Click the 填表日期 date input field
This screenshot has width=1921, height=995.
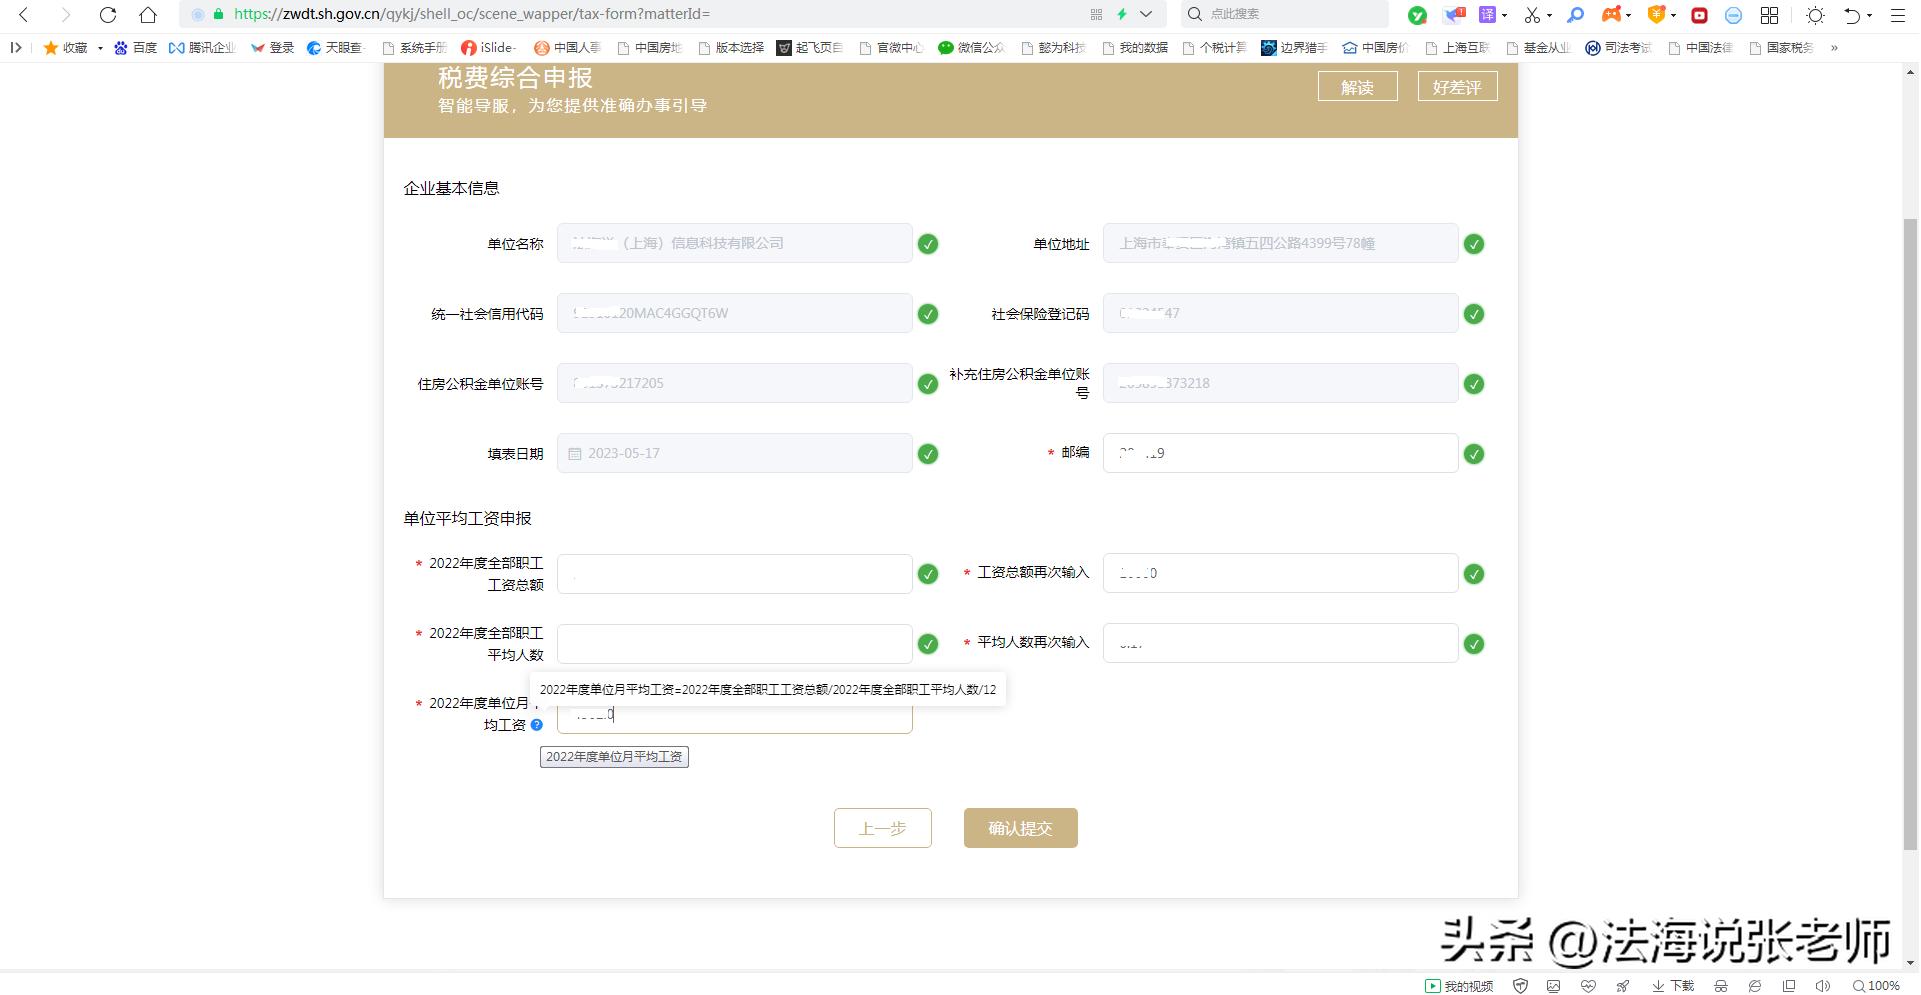click(735, 453)
